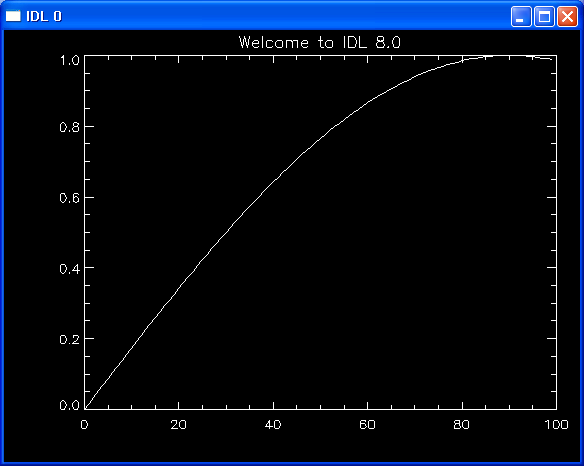
Task: Close the IDL 0 window
Action: click(567, 16)
